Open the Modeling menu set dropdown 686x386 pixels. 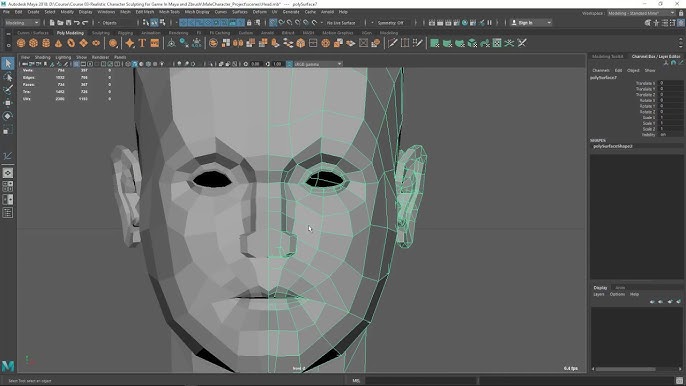(x=22, y=22)
